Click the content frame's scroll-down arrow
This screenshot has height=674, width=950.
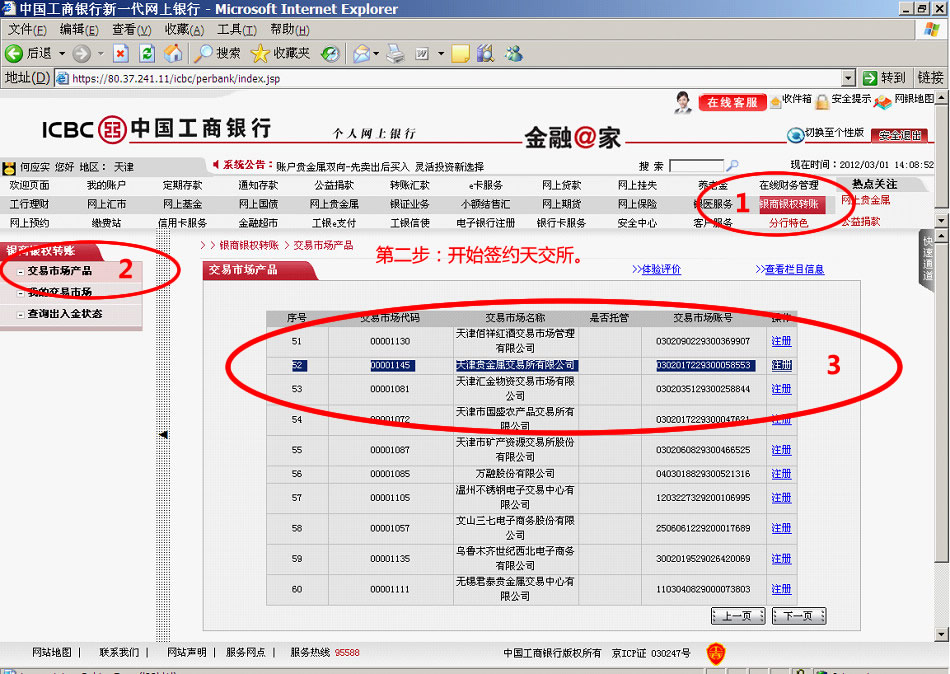(941, 635)
